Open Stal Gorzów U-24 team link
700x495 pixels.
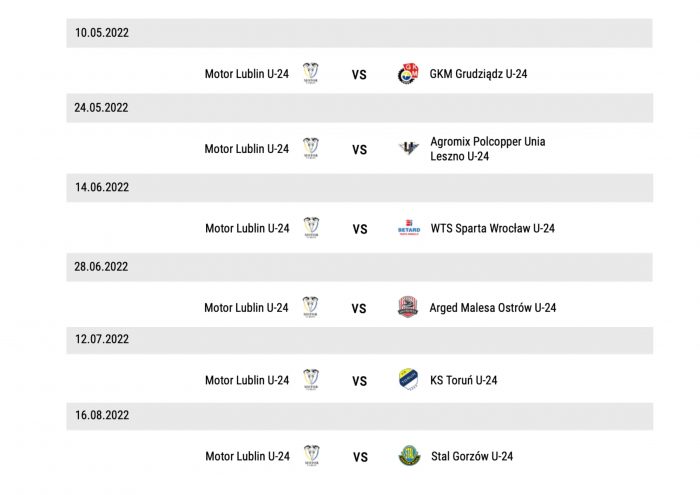click(472, 456)
